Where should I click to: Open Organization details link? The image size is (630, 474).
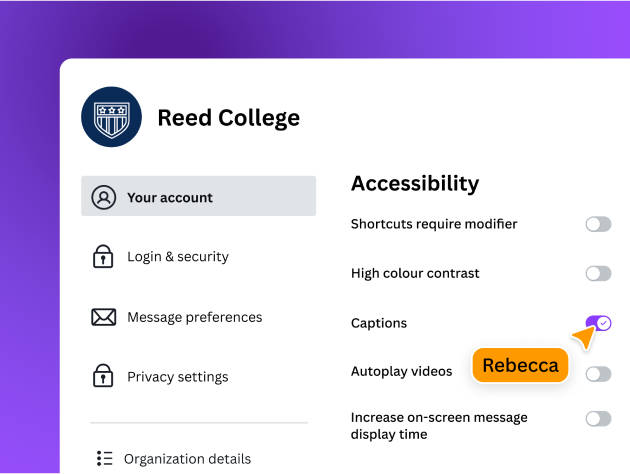click(187, 459)
